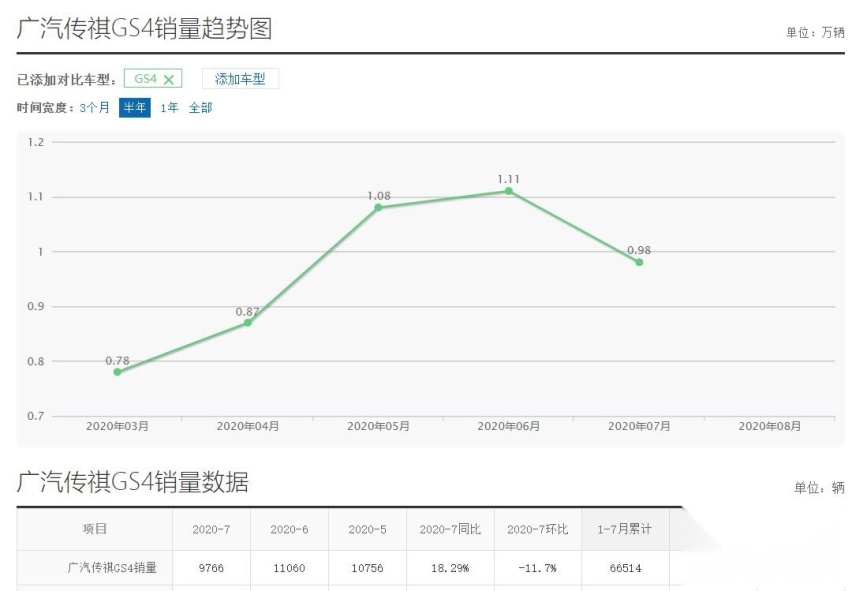Click the 2020-7 column header
This screenshot has height=591, width=852.
click(x=211, y=529)
